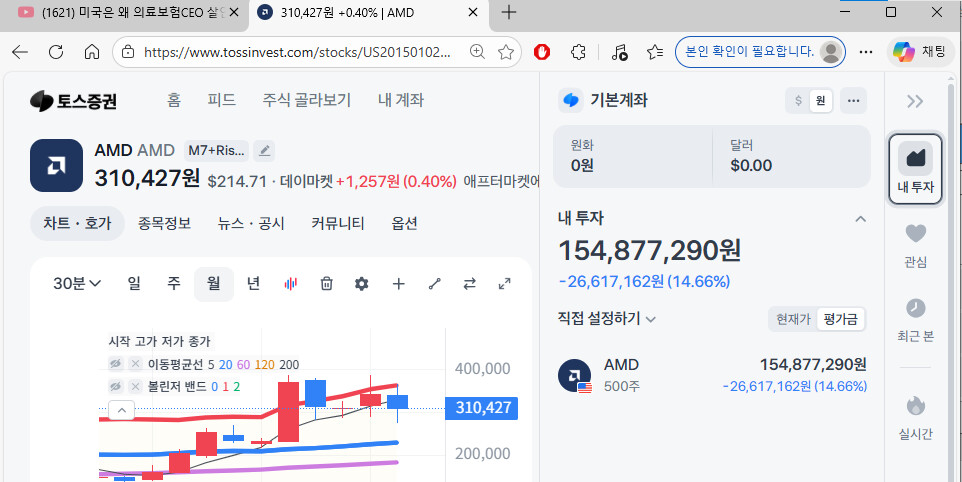Select the 월 chart period
This screenshot has width=962, height=482.
[214, 284]
